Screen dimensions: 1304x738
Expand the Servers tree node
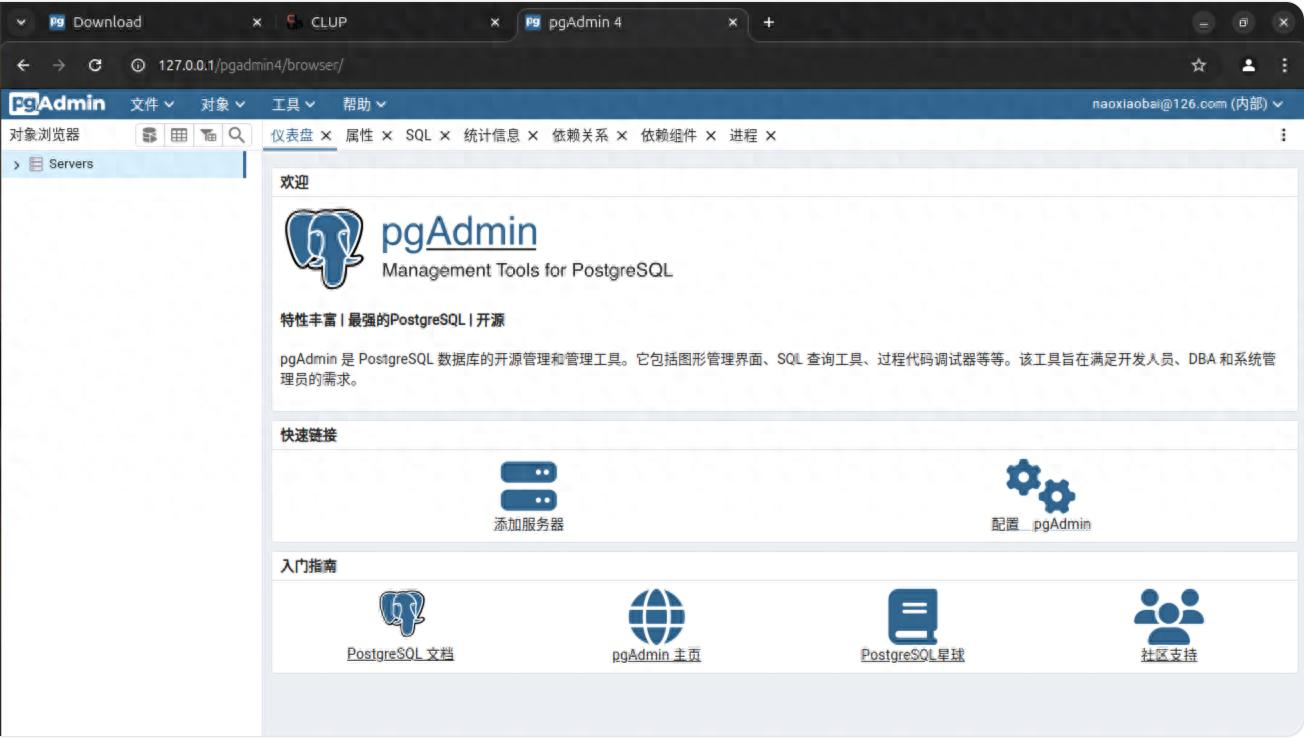point(17,164)
